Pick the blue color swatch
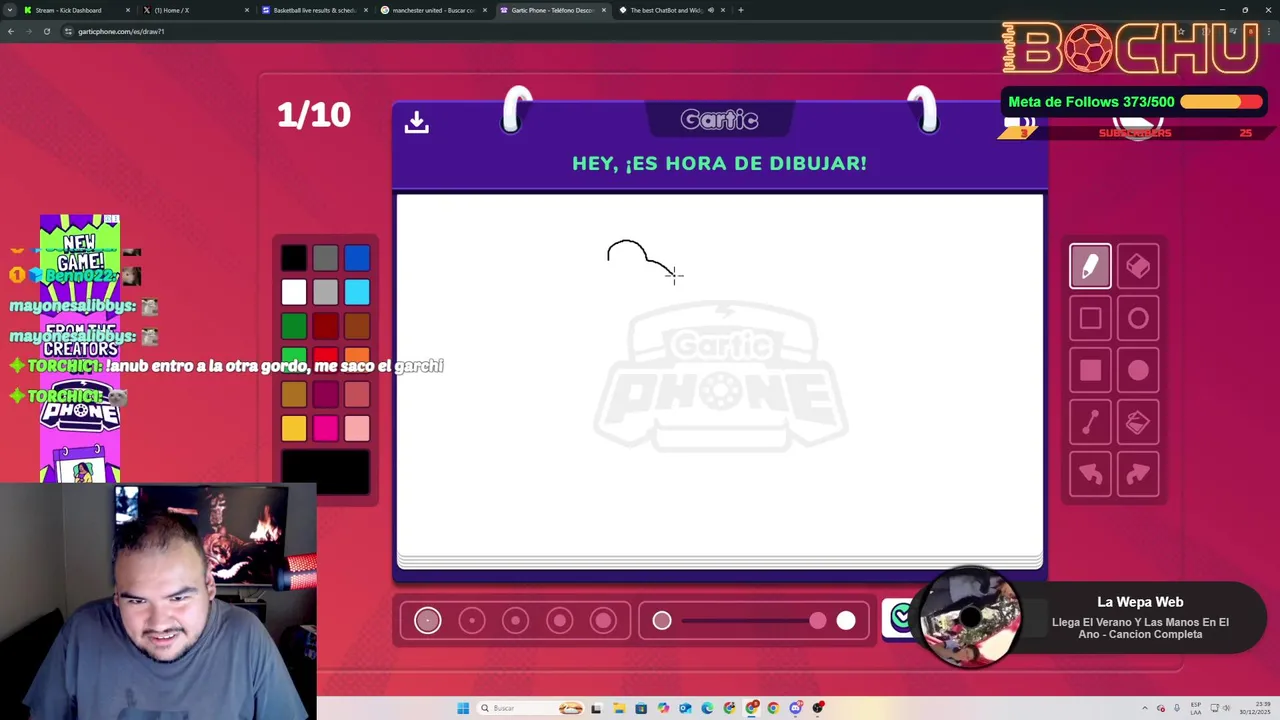Screen dimensions: 1280x720 pyautogui.click(x=357, y=258)
